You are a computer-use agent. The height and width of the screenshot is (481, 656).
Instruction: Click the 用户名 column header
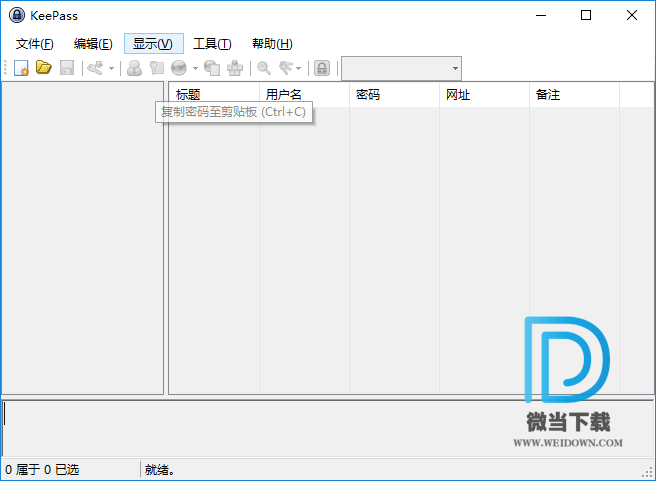[303, 95]
